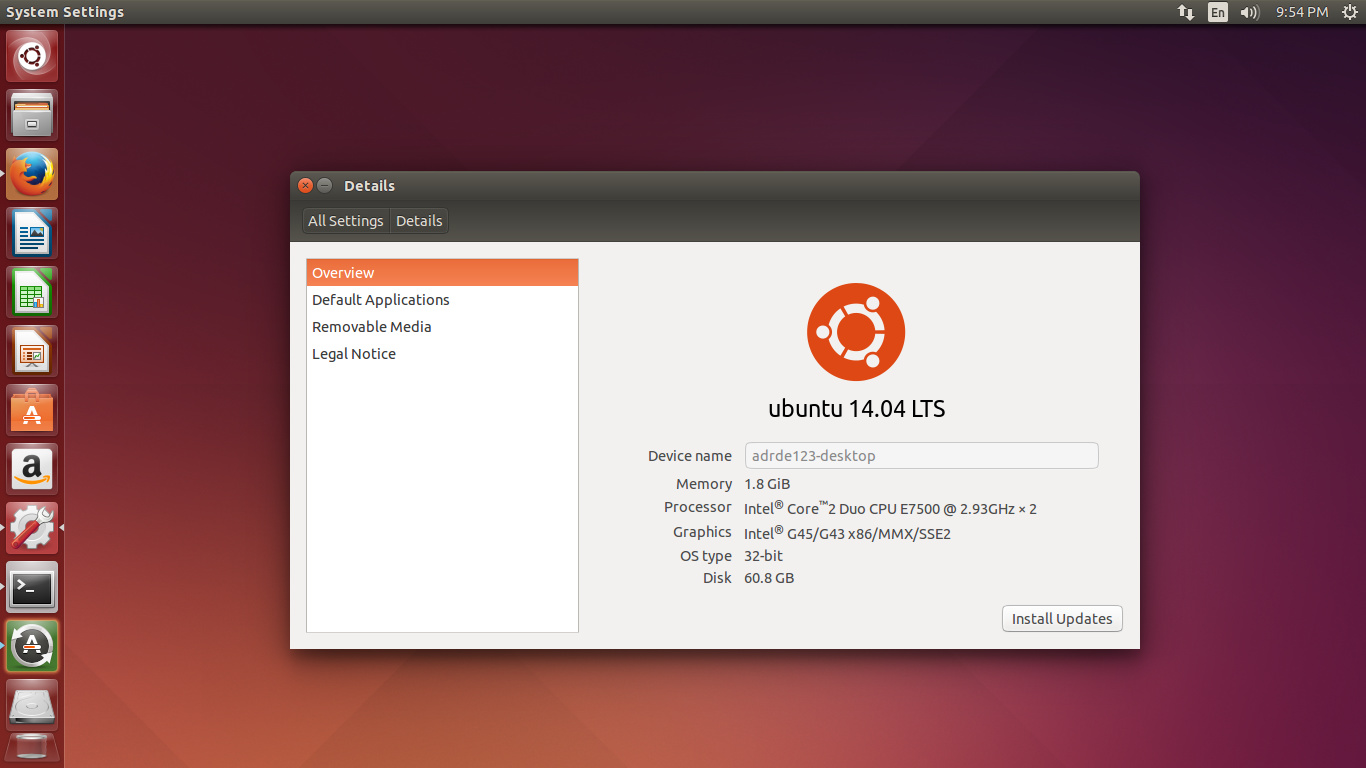Viewport: 1366px width, 768px height.
Task: Click the 'Graphics' label
Action: (x=702, y=532)
